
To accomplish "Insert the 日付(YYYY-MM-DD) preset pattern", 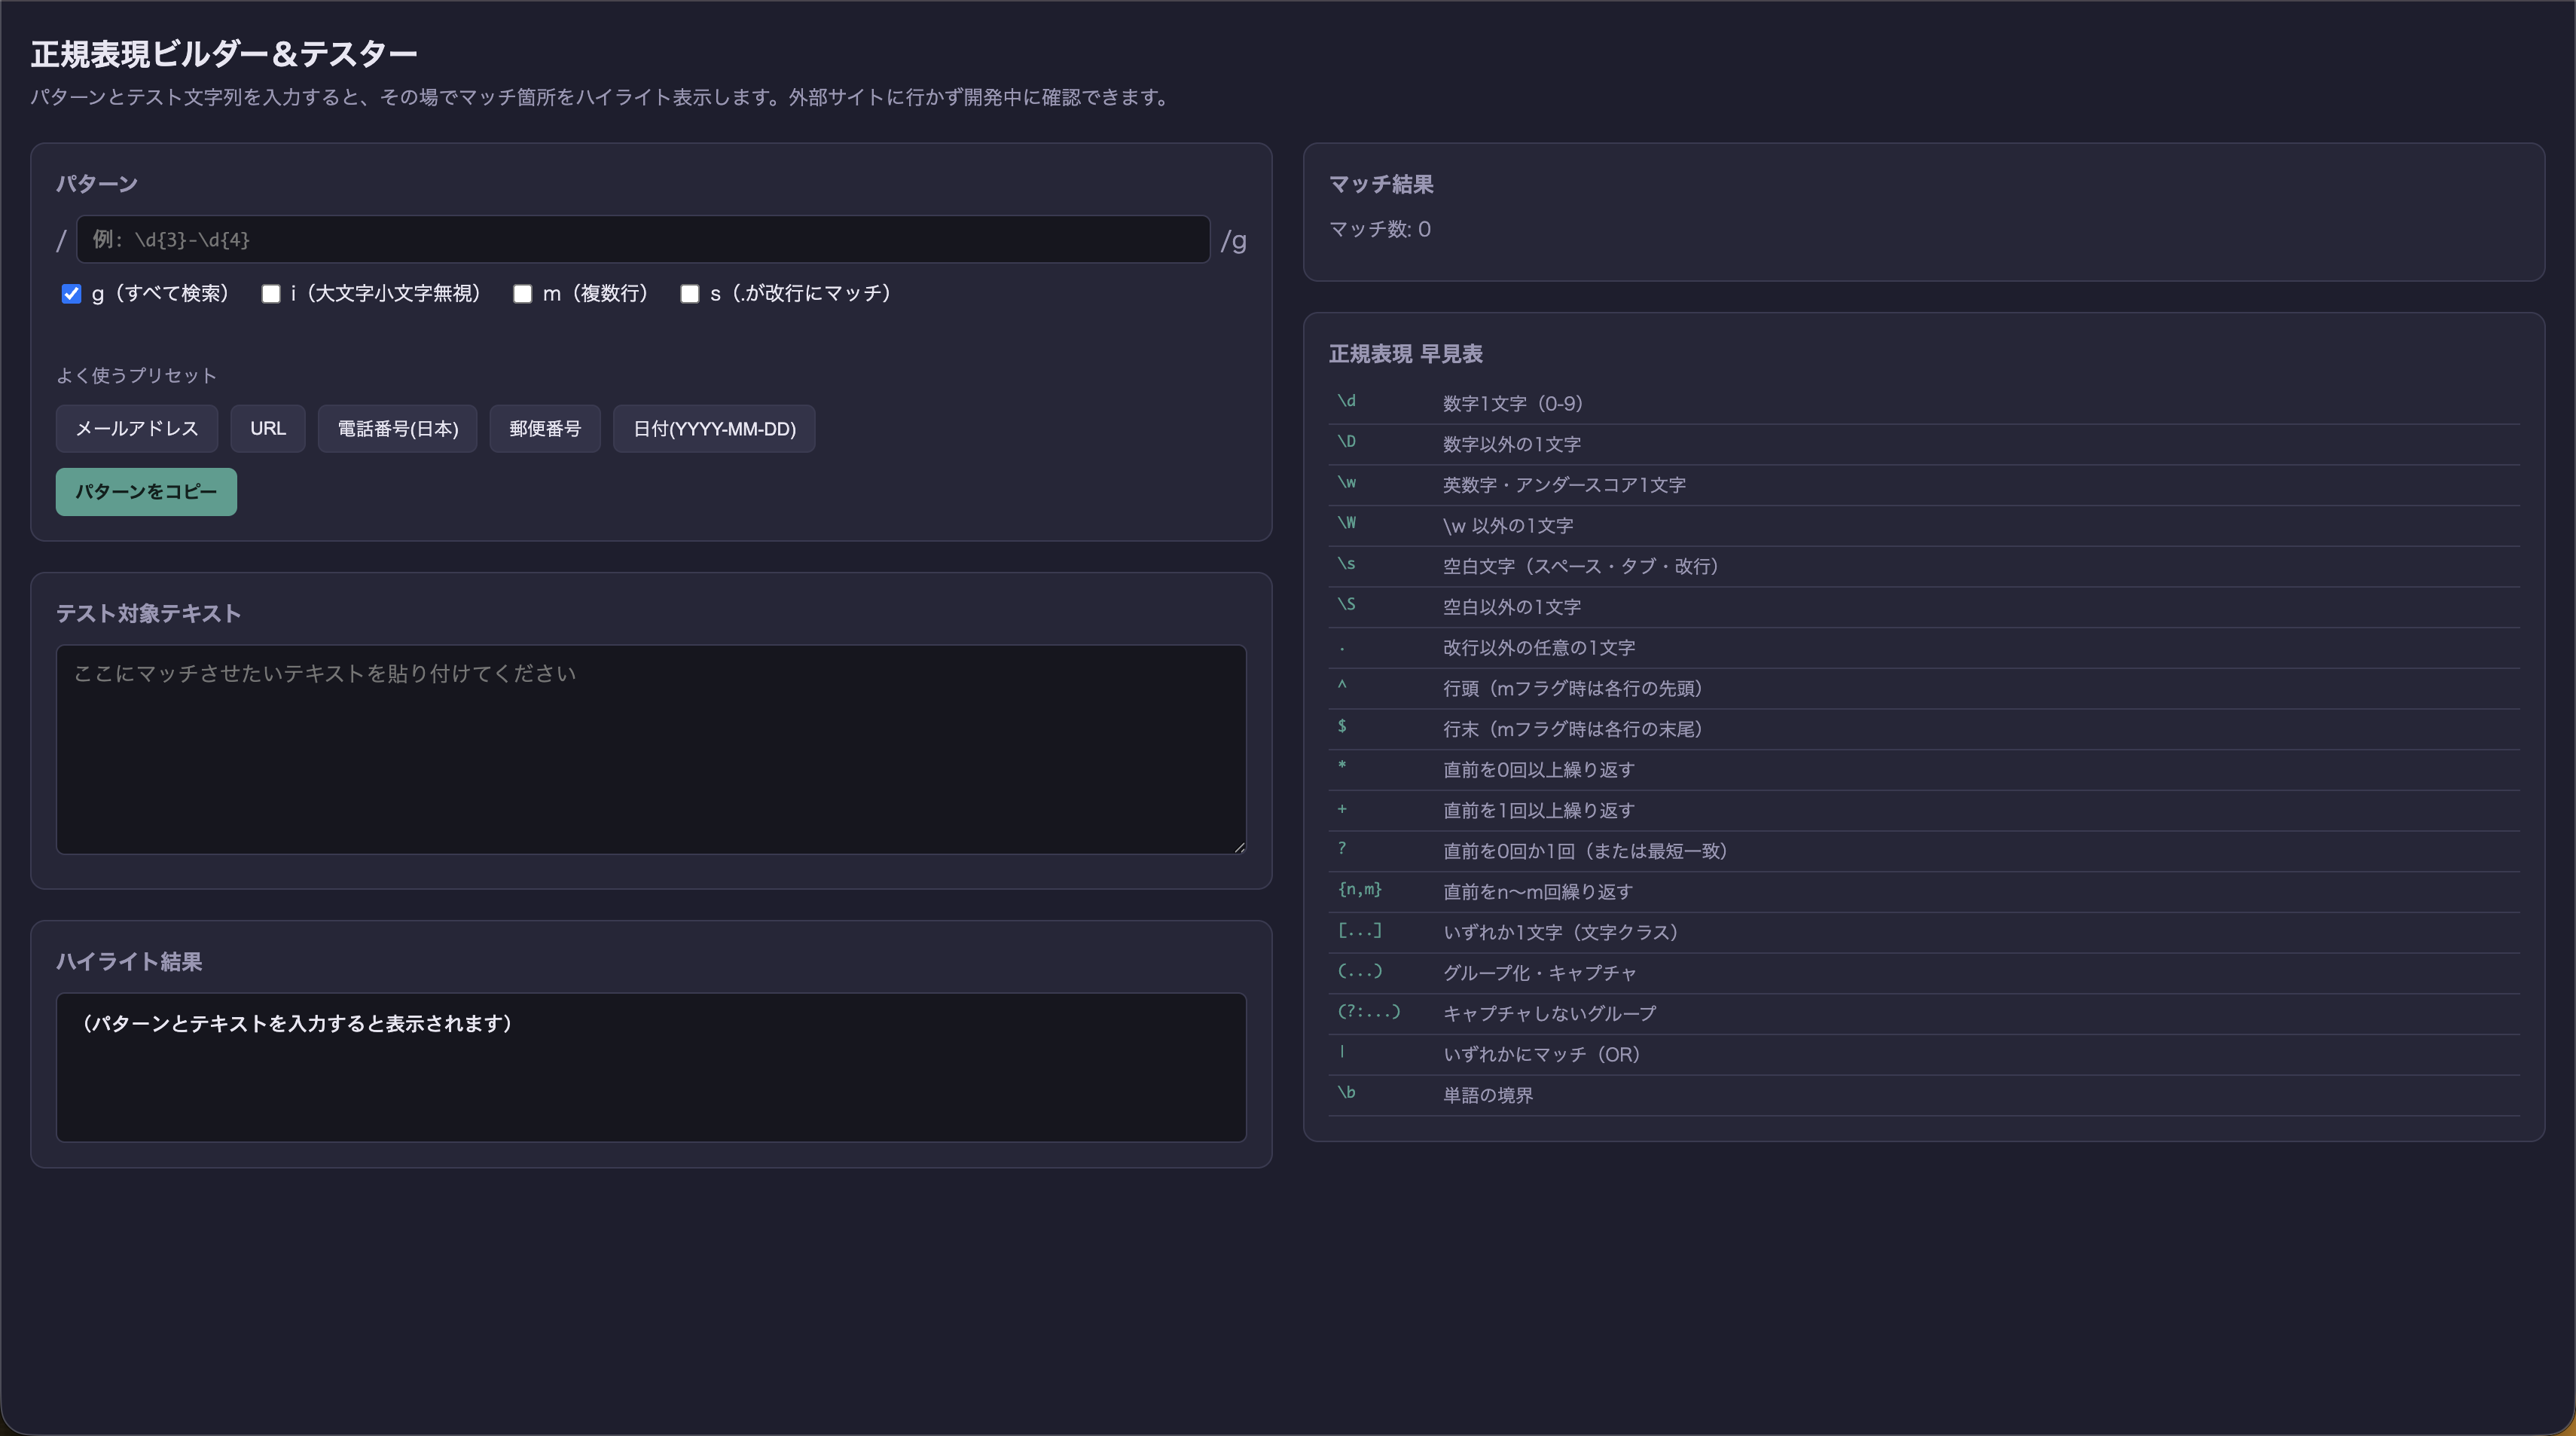I will pos(714,429).
